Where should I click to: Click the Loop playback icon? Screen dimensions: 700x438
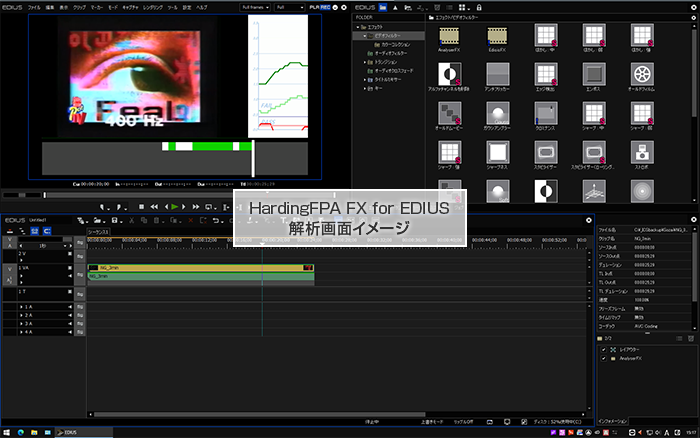pos(208,207)
